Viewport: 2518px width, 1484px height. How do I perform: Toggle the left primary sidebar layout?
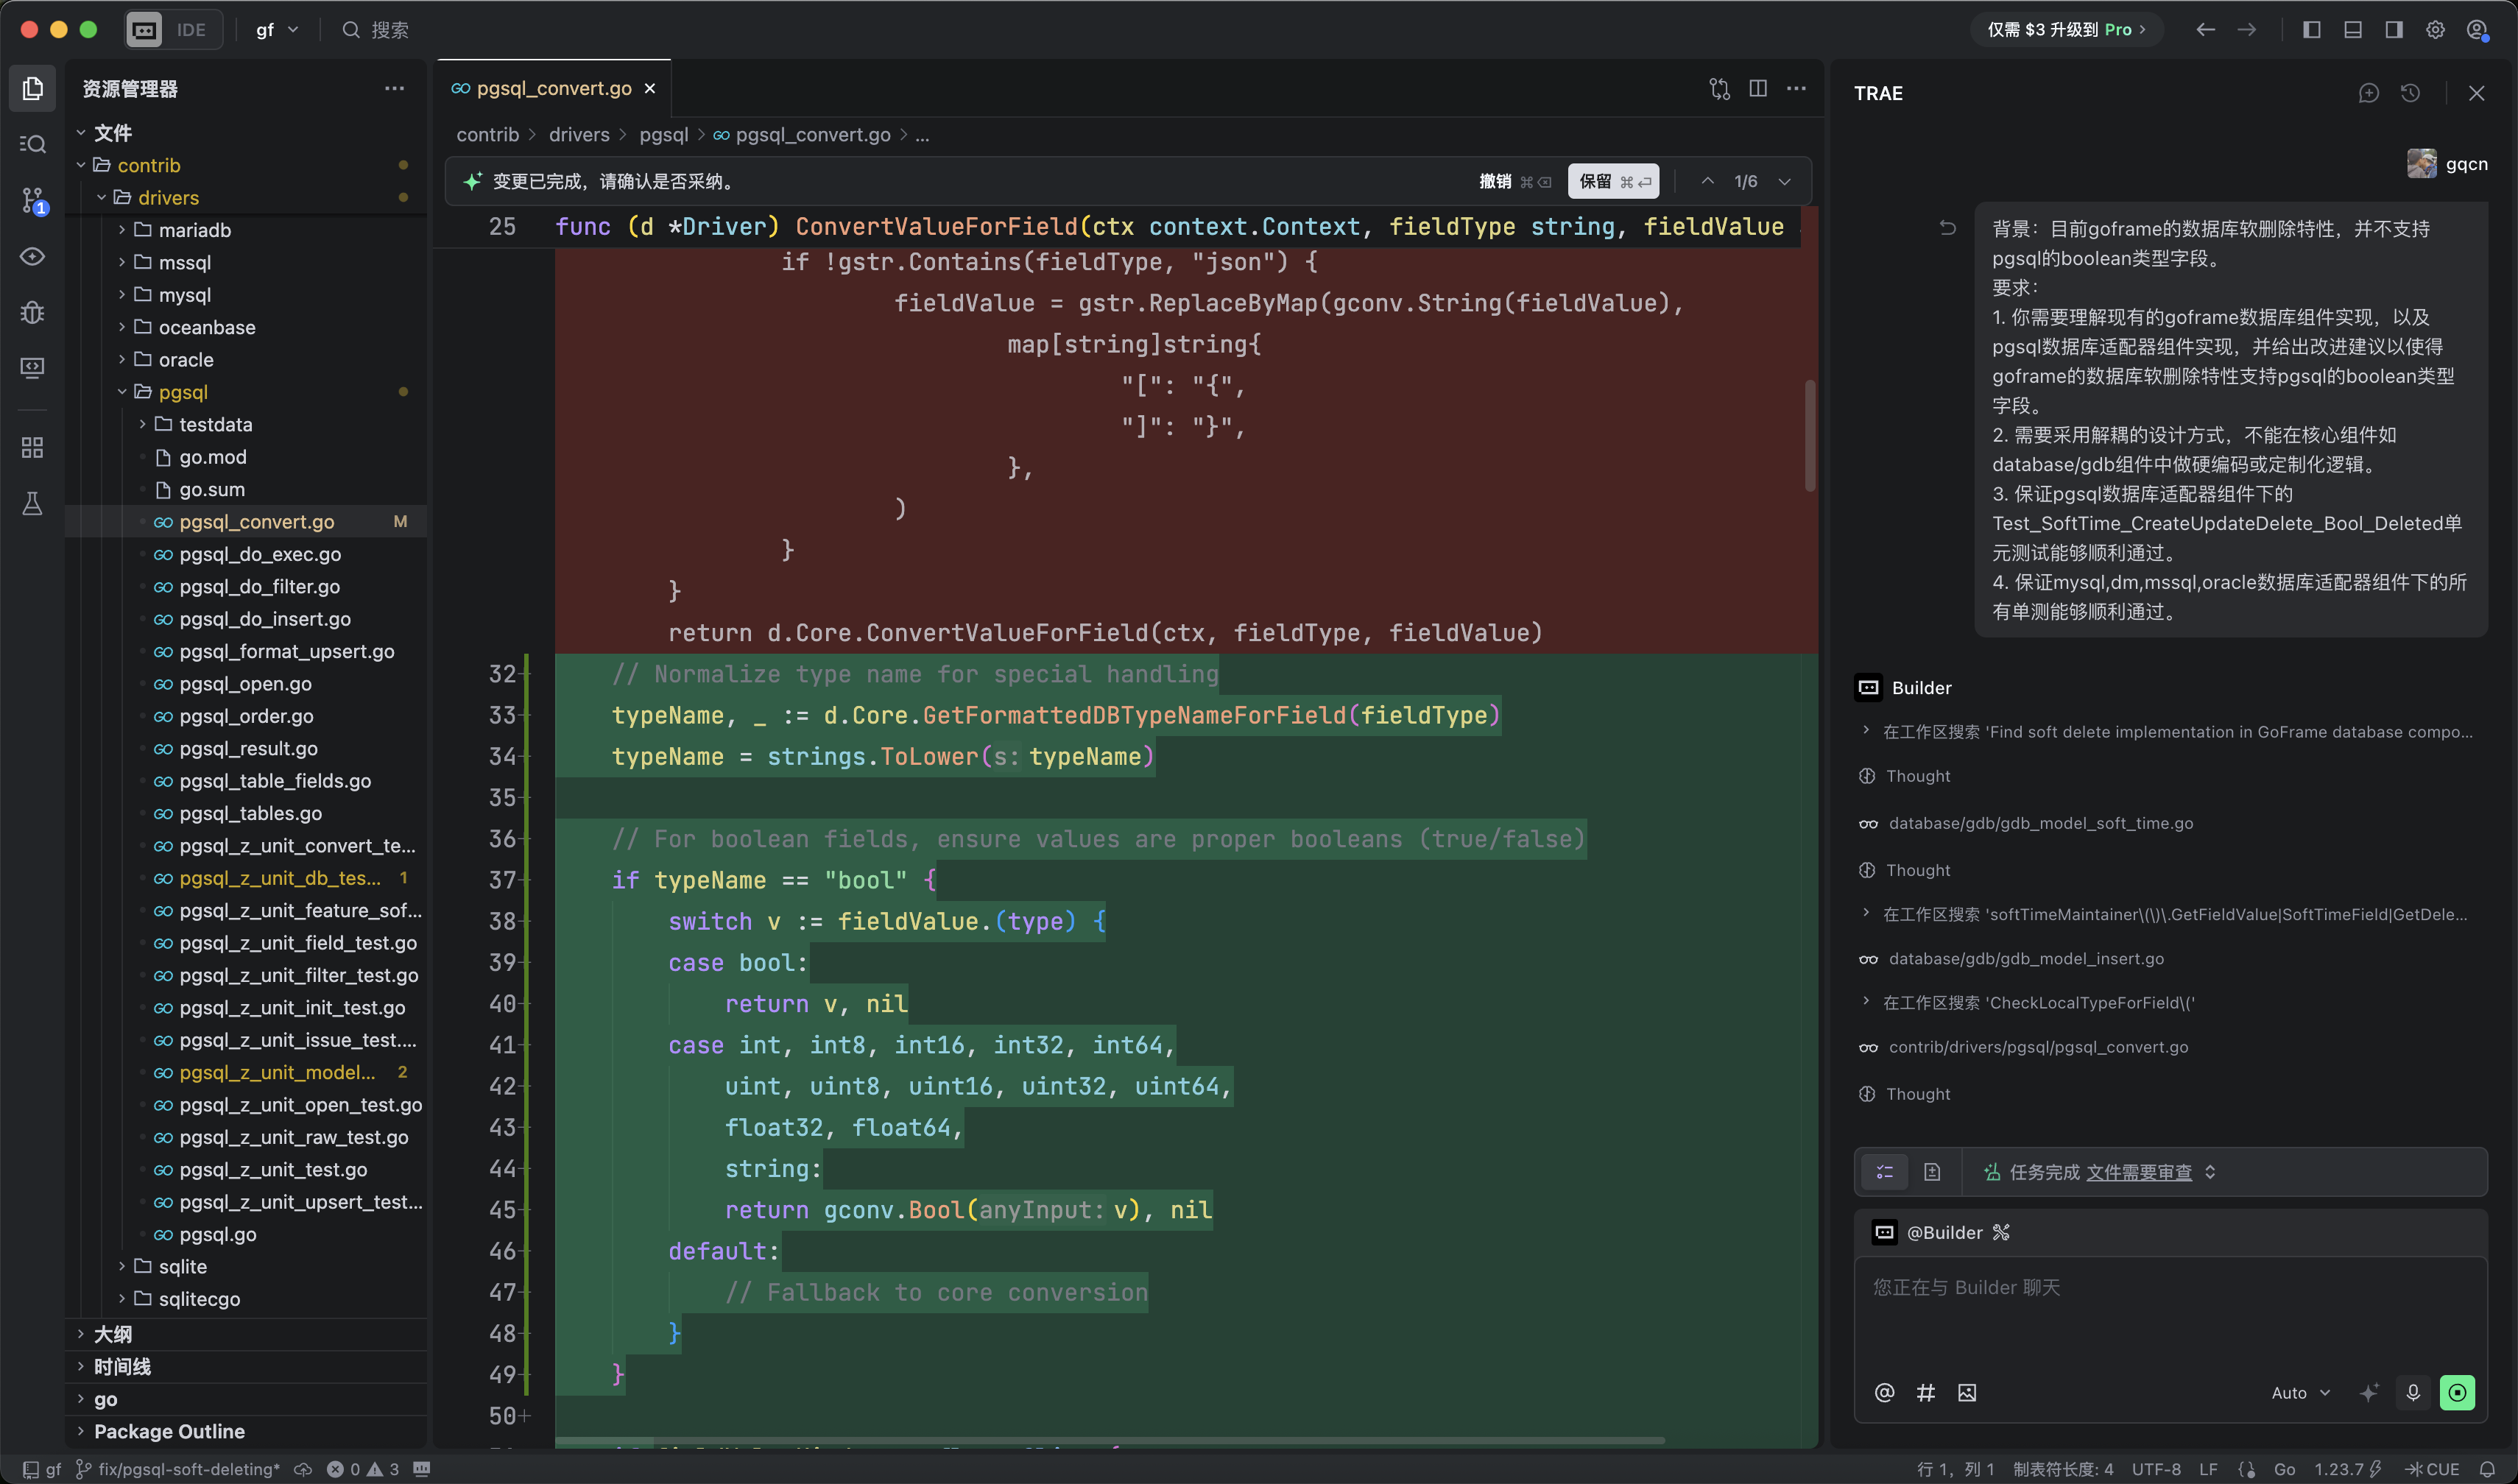2311,30
